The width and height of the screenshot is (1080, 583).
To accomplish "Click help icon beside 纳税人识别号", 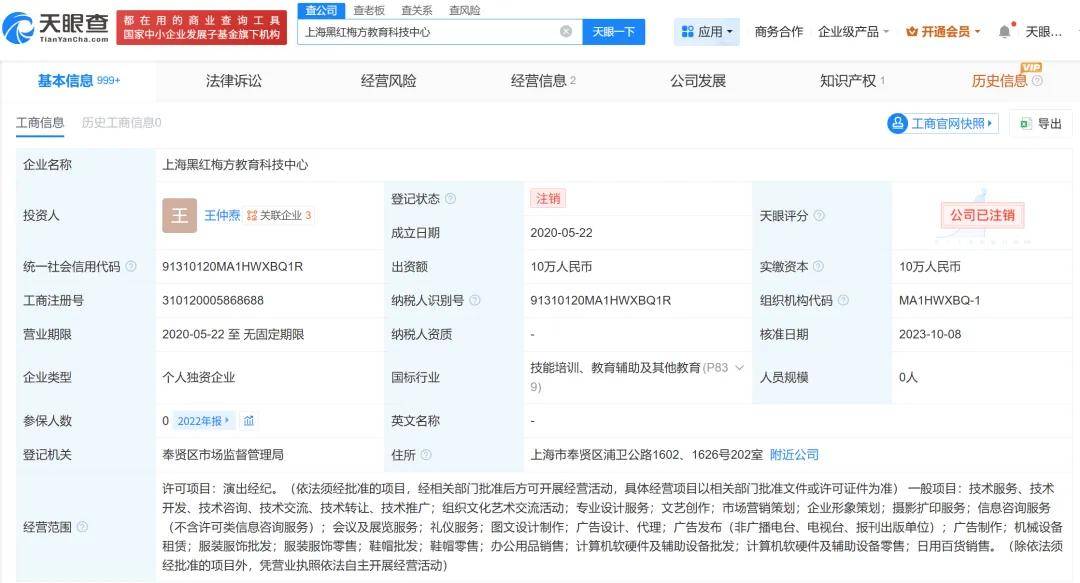I will click(475, 300).
